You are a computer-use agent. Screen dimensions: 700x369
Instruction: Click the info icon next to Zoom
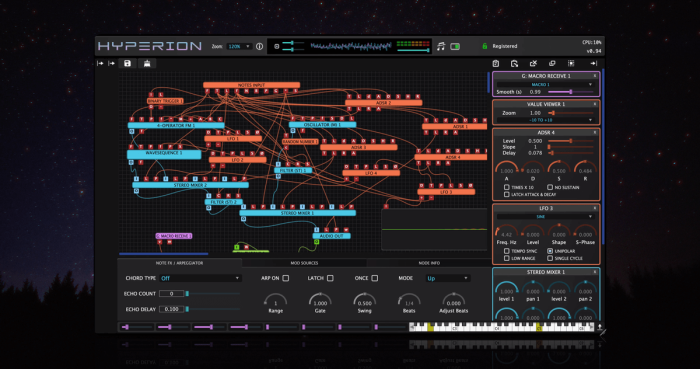click(x=259, y=46)
